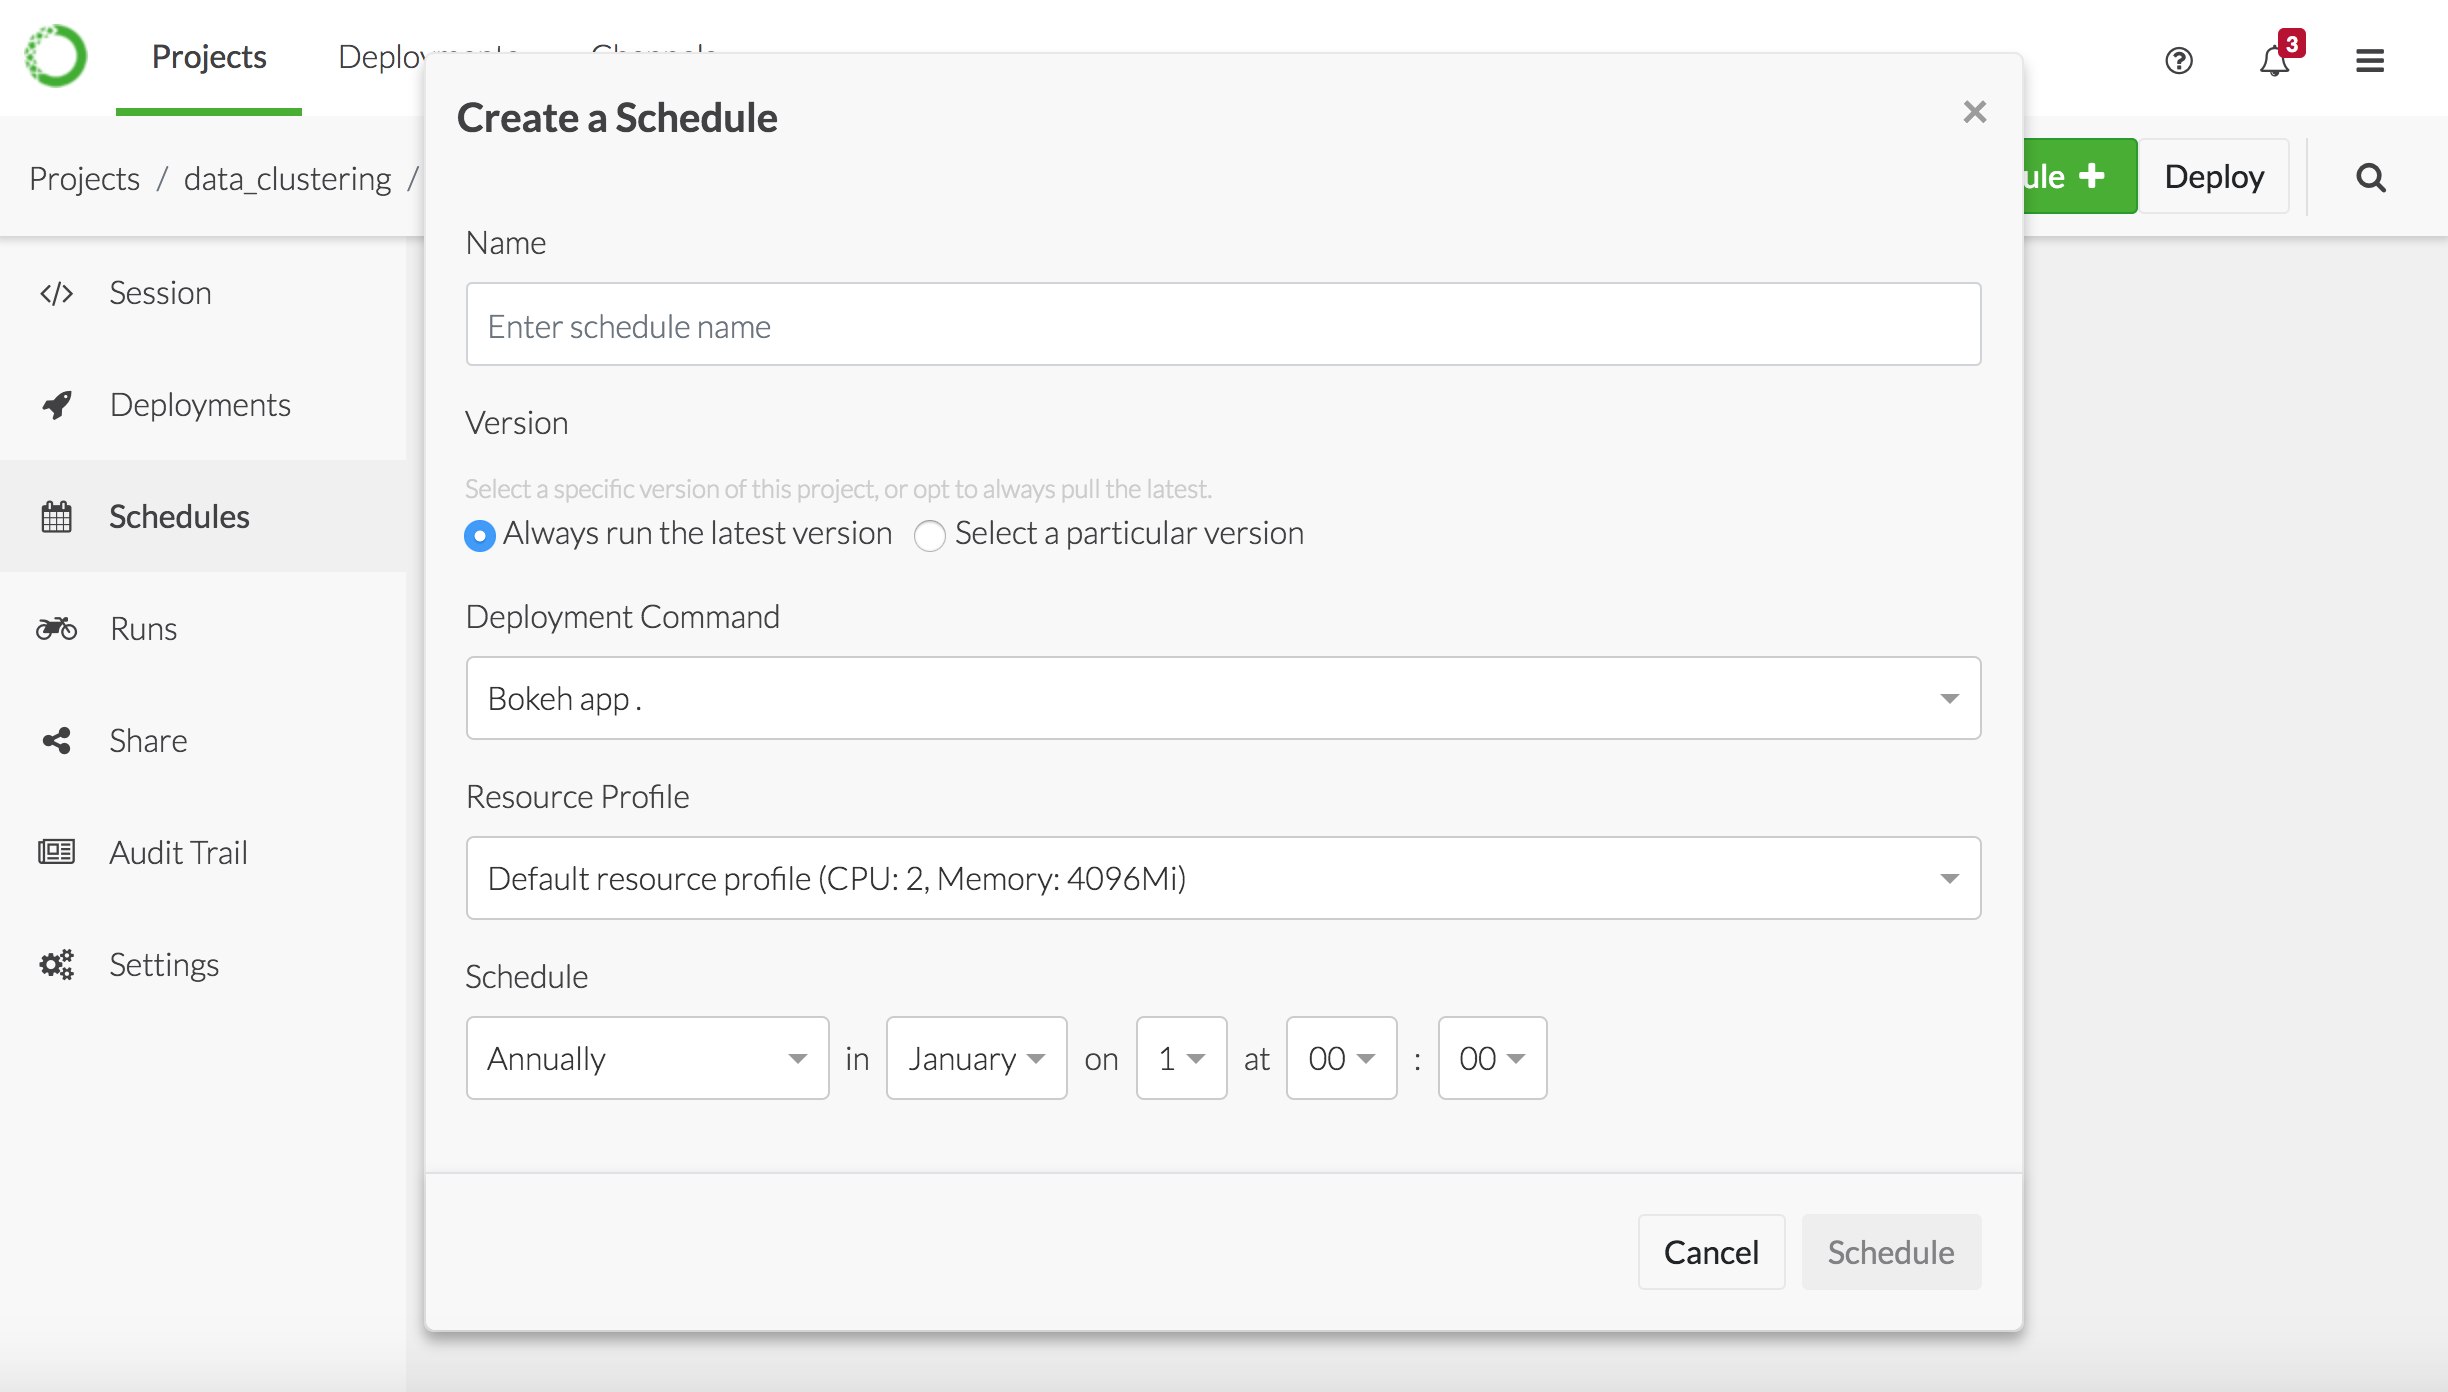Viewport: 2448px width, 1392px height.
Task: Focus the schedule name input field
Action: 1222,325
